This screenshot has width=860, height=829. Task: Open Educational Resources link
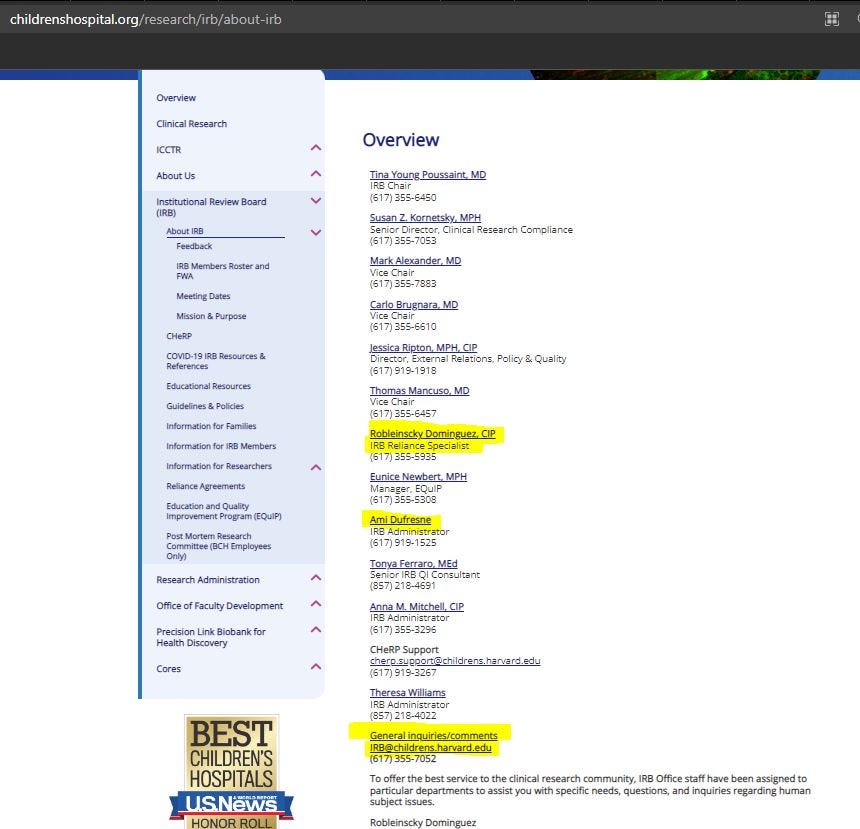pos(208,386)
